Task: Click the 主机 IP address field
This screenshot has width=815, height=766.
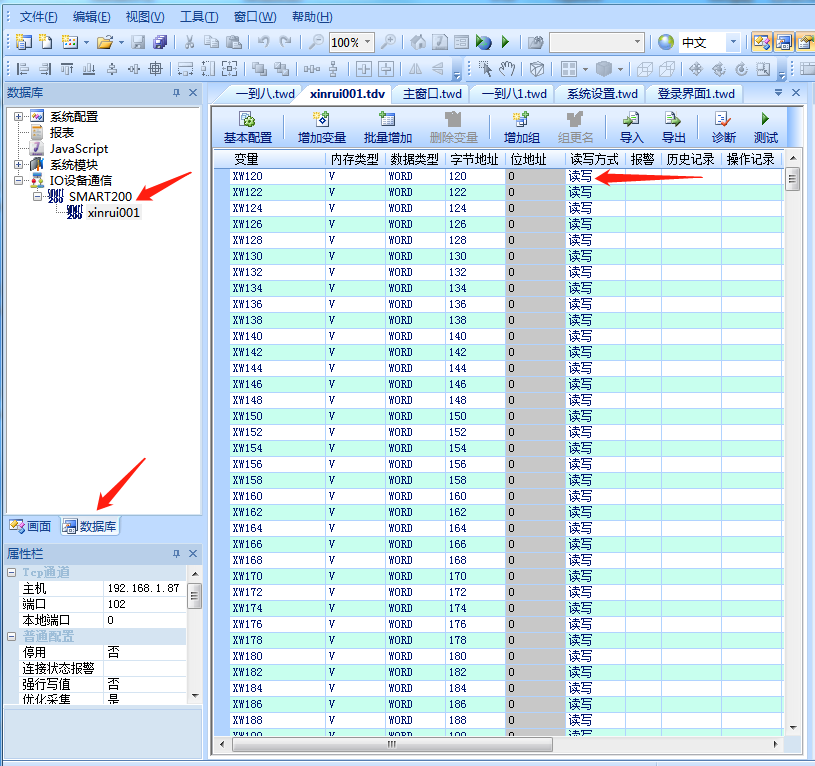Action: tap(143, 589)
